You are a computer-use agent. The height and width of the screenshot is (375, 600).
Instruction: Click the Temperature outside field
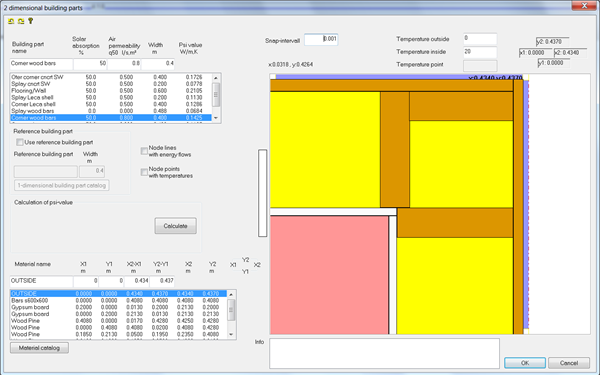pos(480,39)
